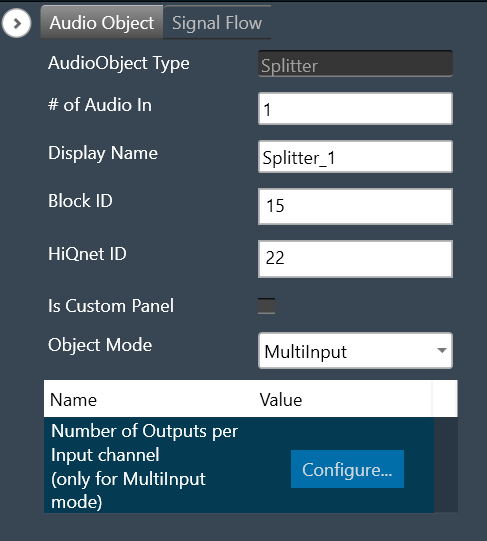Toggle the Is Custom Panel checkbox
Viewport: 487px width, 541px height.
pos(266,306)
